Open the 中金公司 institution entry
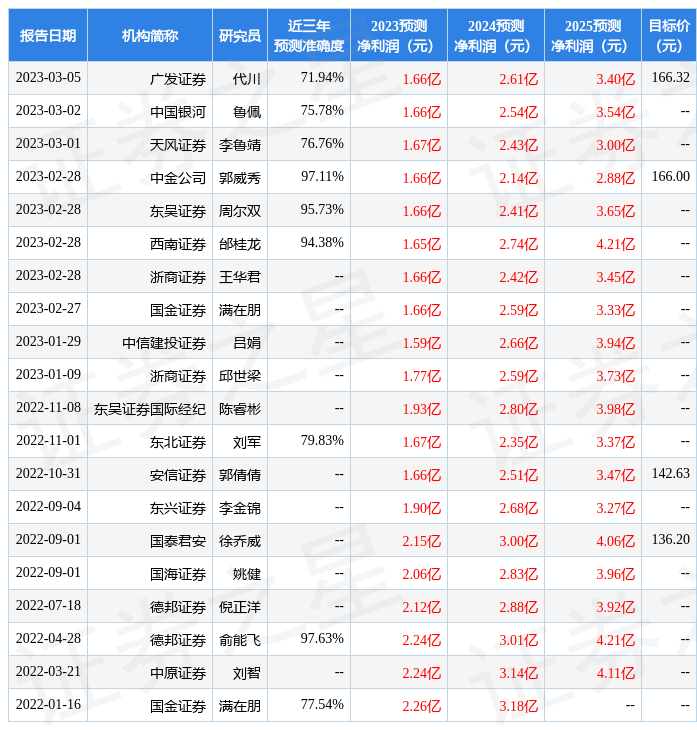697x730 pixels. click(178, 178)
